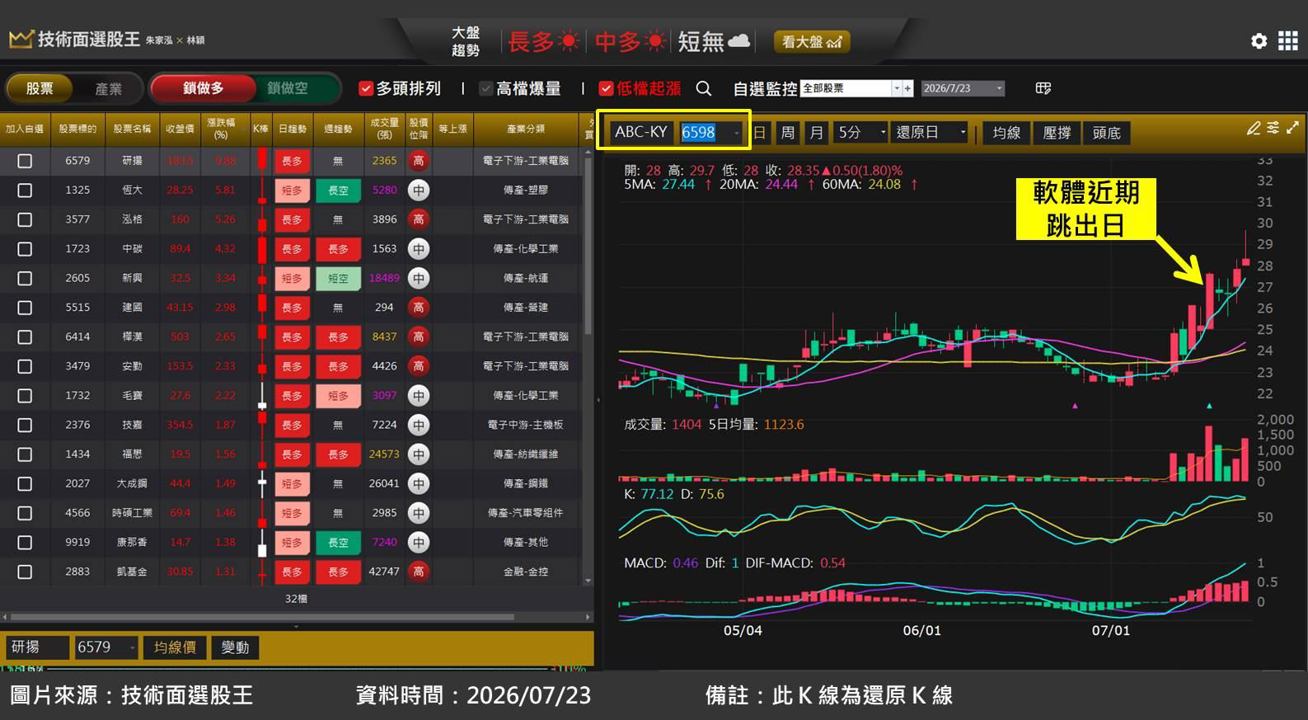The width and height of the screenshot is (1308, 720).
Task: Click the crown logo of 技術面選股王
Action: click(x=21, y=40)
